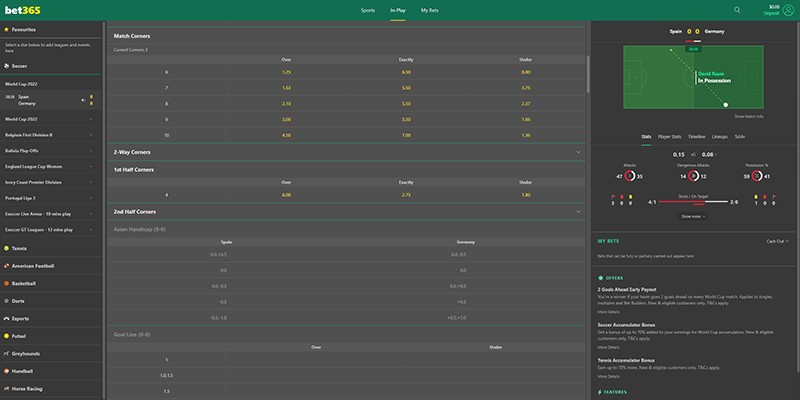
Task: Select the Darts sport icon
Action: tap(7, 301)
